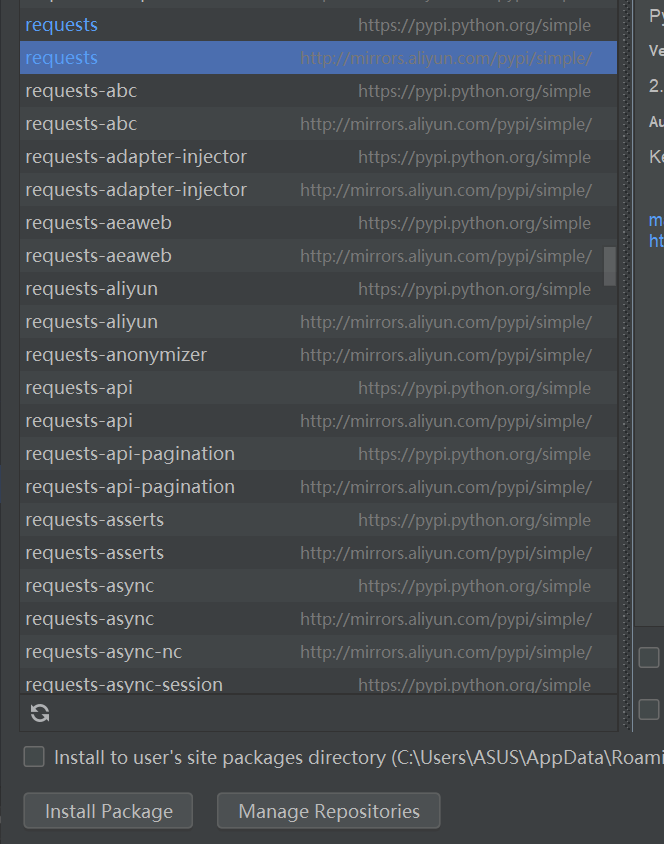
Task: Click the Install Package button
Action: pos(108,811)
